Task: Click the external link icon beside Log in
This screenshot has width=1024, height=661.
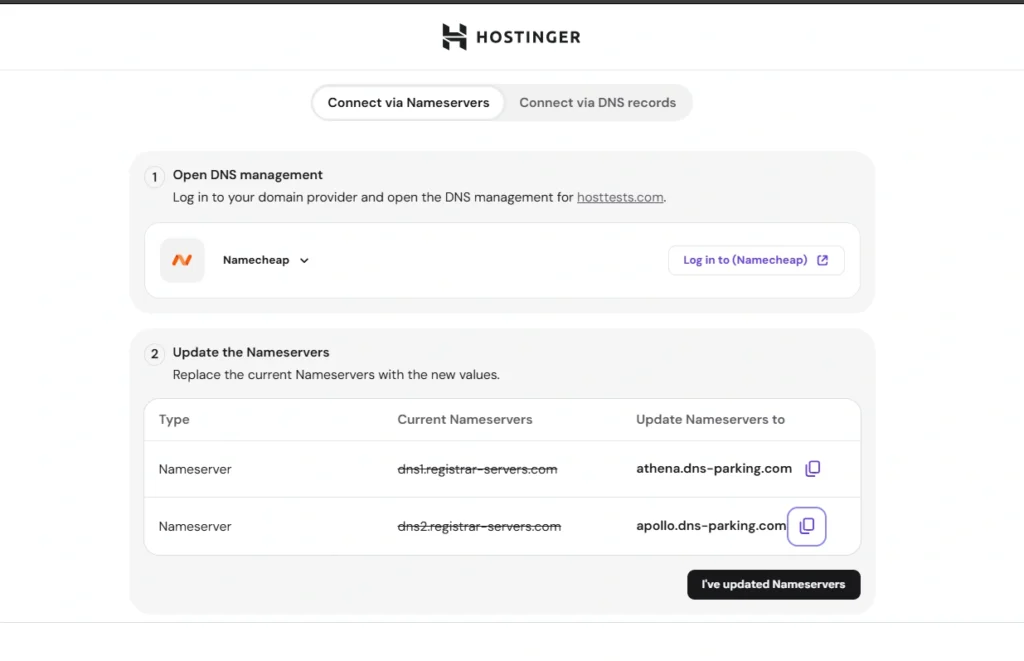Action: (823, 260)
